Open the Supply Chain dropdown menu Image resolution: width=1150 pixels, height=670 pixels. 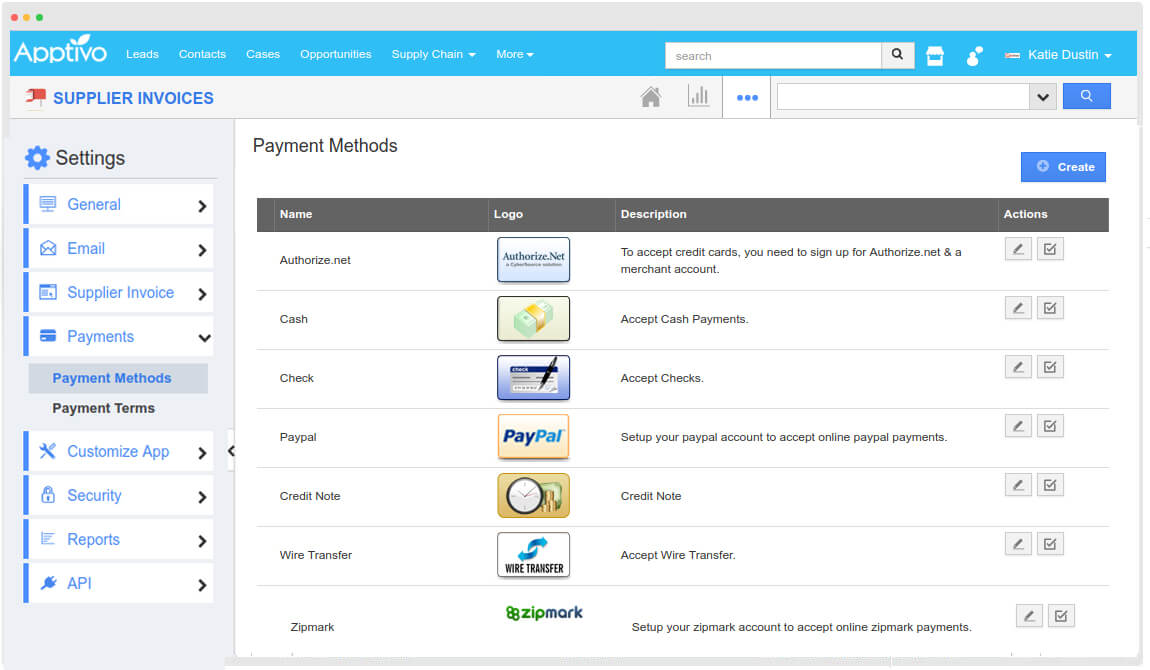coord(432,54)
